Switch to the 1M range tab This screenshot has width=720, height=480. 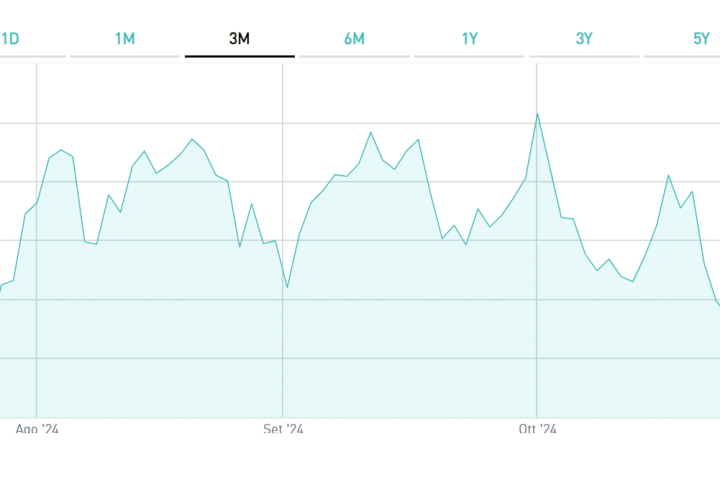pyautogui.click(x=125, y=39)
